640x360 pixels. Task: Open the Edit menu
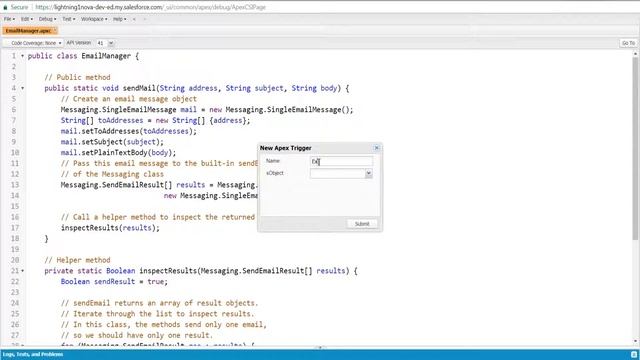pyautogui.click(x=27, y=19)
